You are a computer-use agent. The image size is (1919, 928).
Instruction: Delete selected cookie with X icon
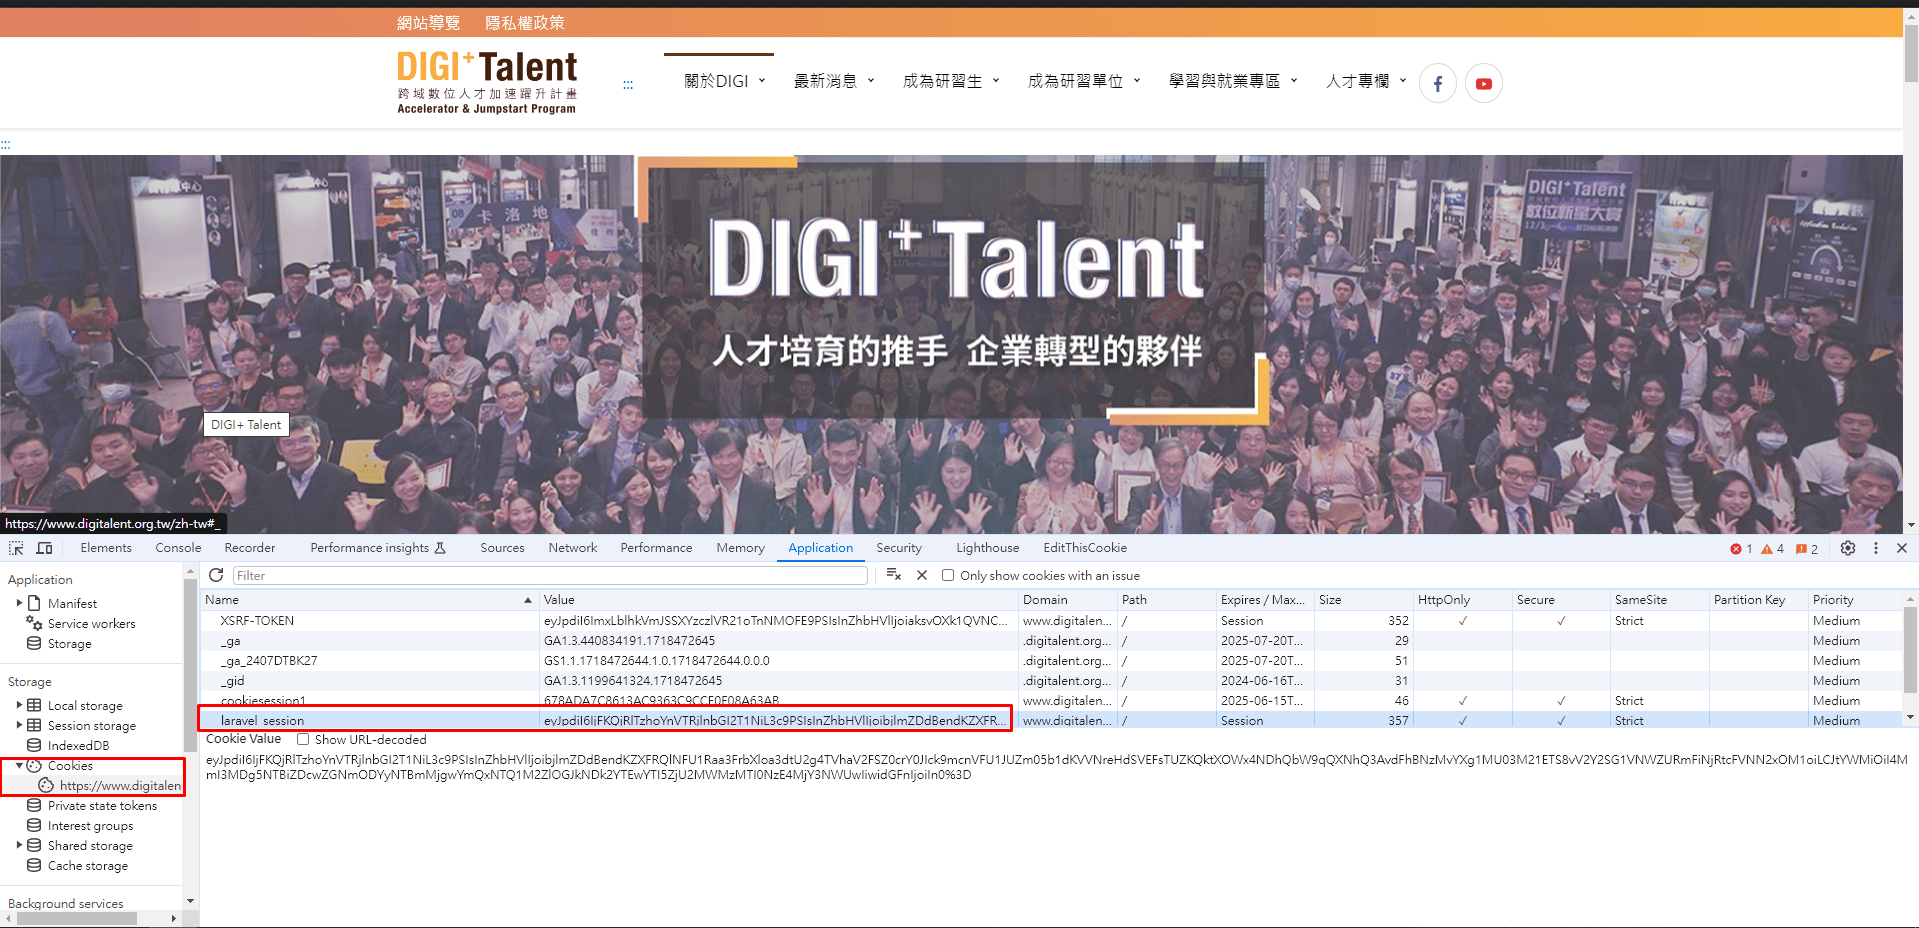[x=922, y=575]
